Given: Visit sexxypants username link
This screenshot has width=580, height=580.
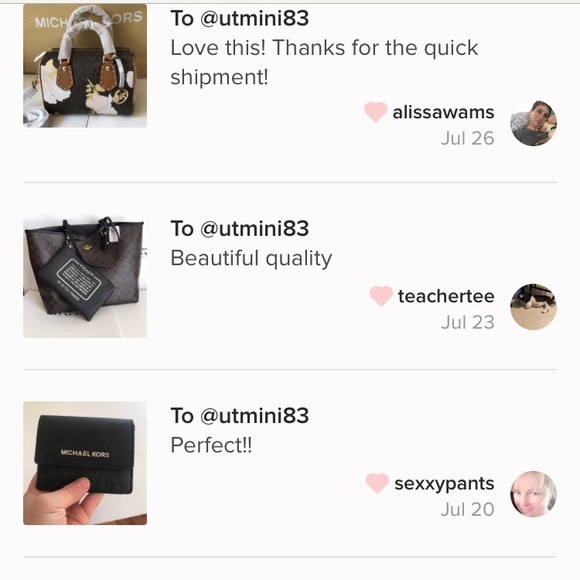Looking at the screenshot, I should pyautogui.click(x=444, y=484).
